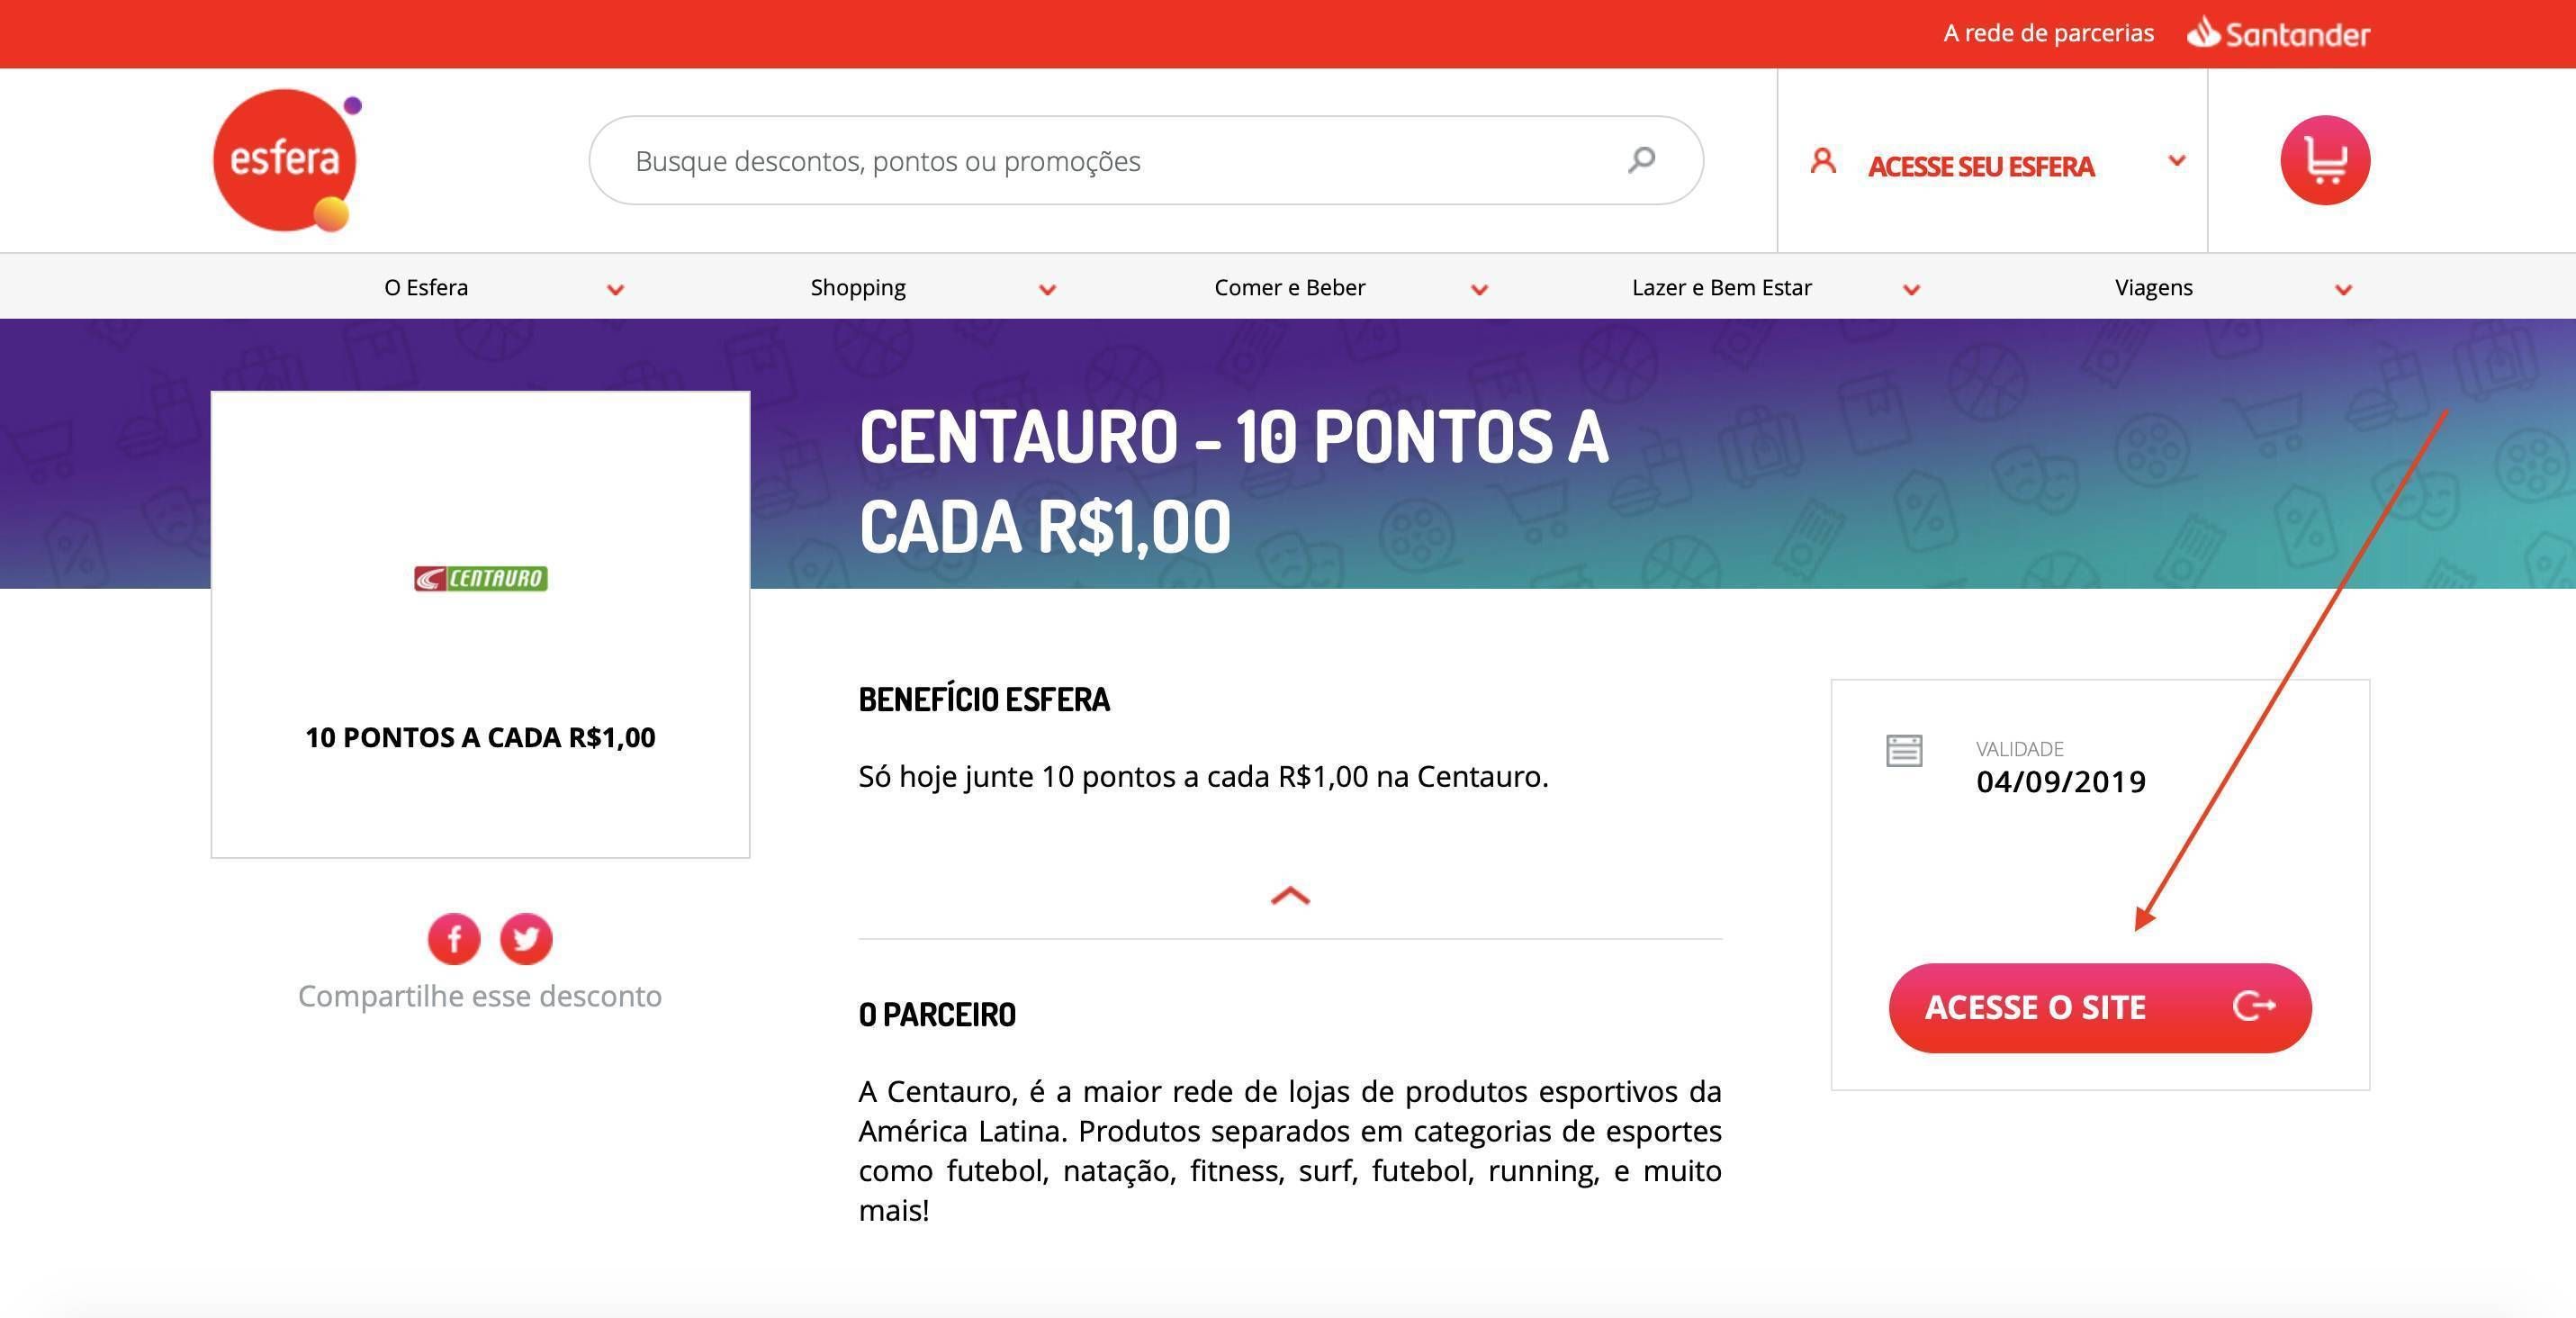Click the search magnifier icon
The height and width of the screenshot is (1318, 2576).
point(1641,160)
